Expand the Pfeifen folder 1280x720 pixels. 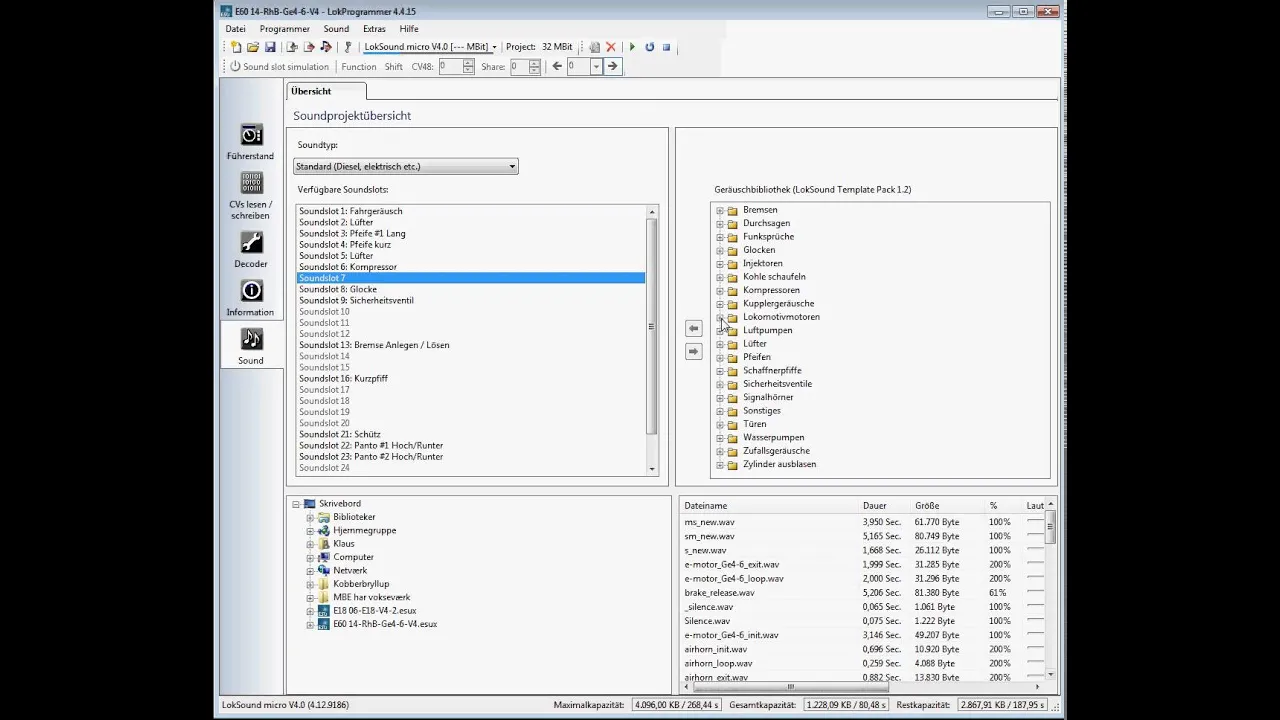coord(720,357)
